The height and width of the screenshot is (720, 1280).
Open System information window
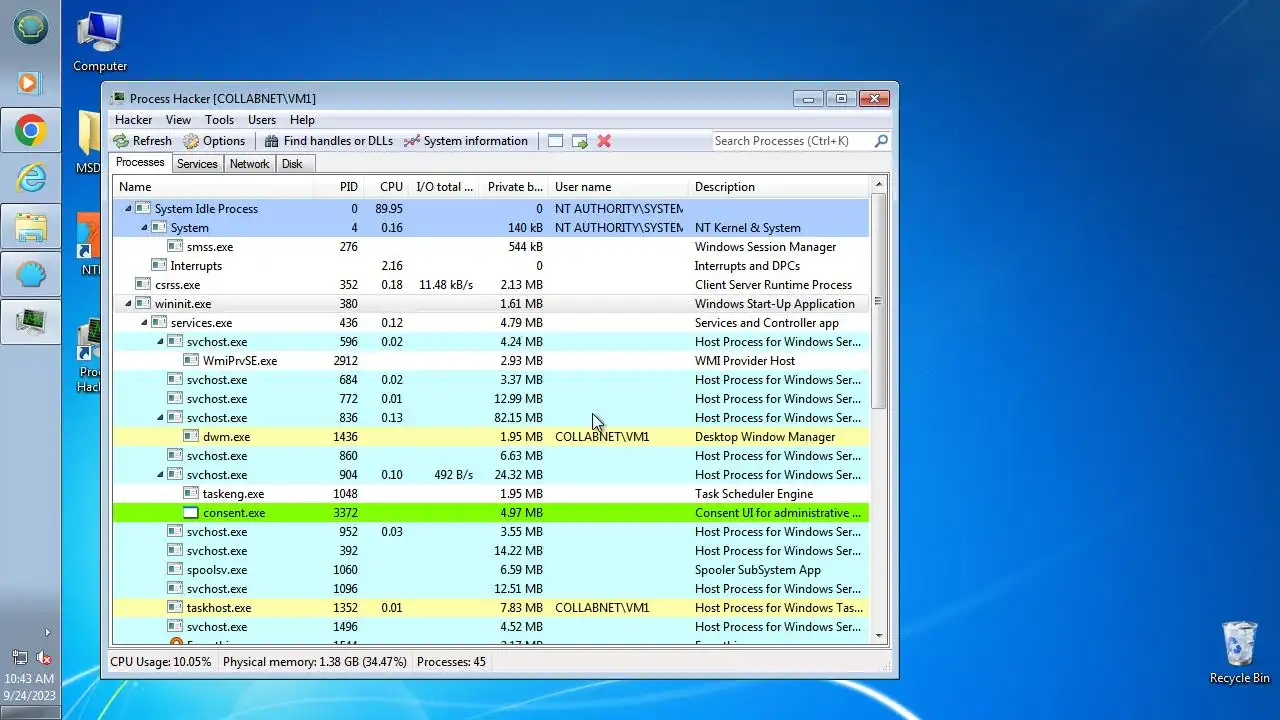tap(465, 141)
